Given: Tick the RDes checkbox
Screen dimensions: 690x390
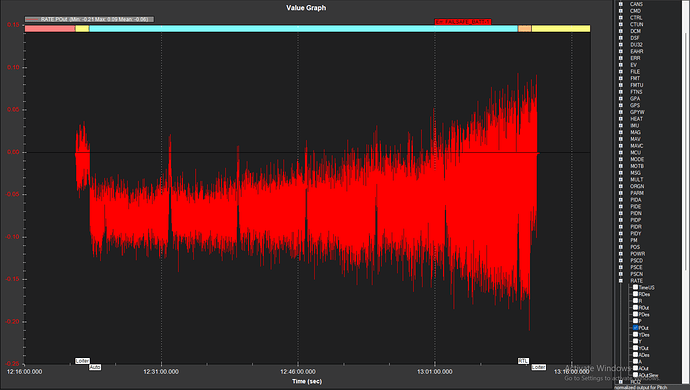Looking at the screenshot, I should [635, 294].
